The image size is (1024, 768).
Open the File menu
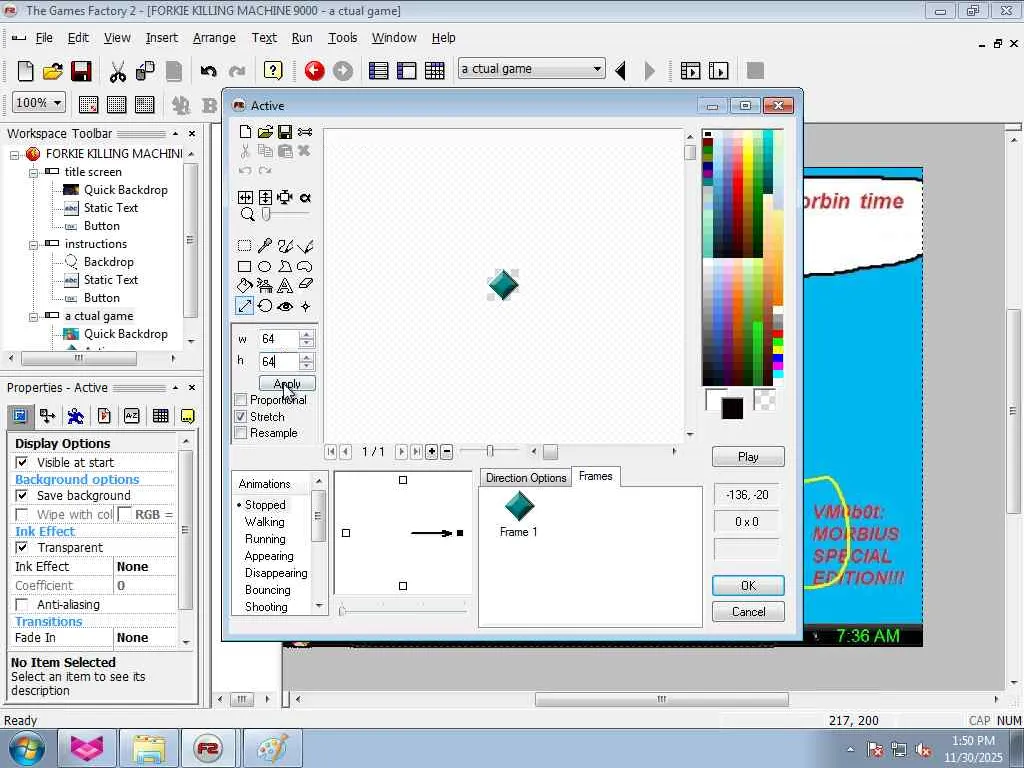pos(44,38)
